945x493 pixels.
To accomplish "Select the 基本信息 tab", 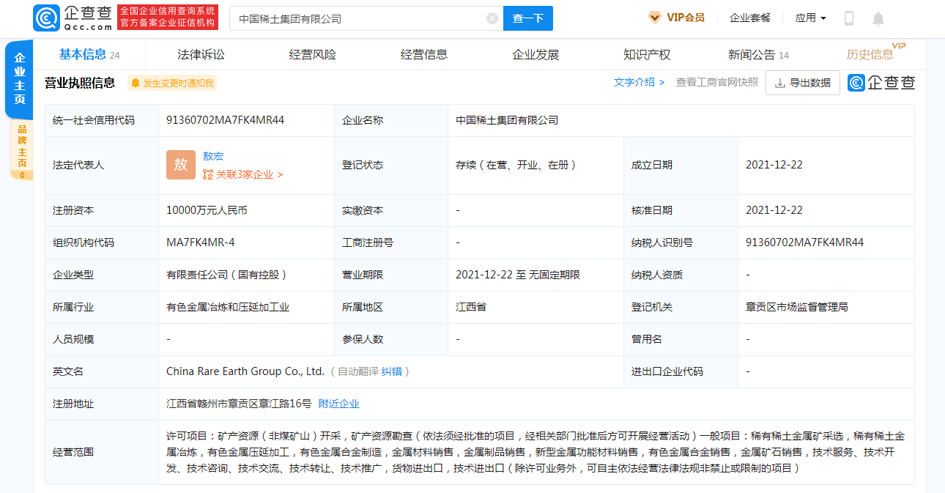I will (x=89, y=55).
